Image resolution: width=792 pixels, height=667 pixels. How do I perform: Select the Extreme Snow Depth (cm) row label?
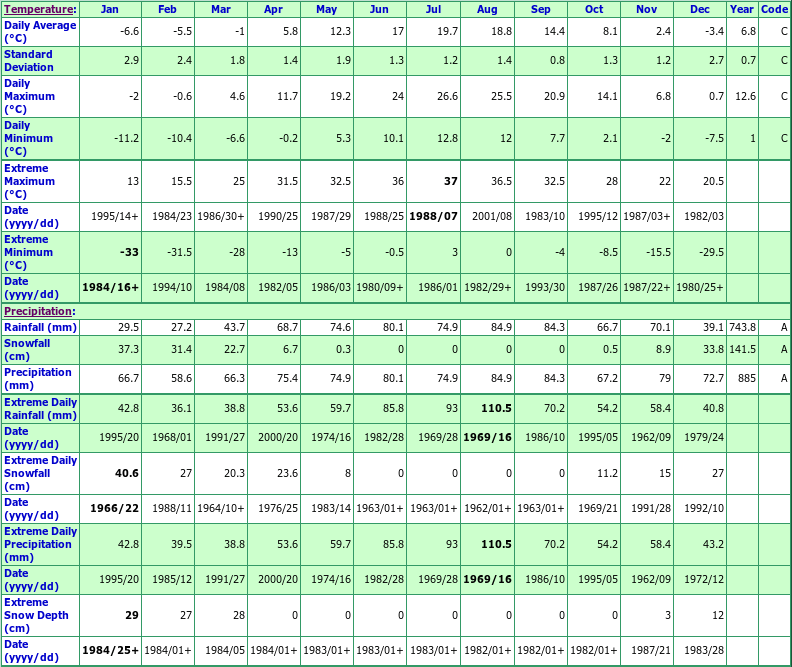click(x=36, y=615)
